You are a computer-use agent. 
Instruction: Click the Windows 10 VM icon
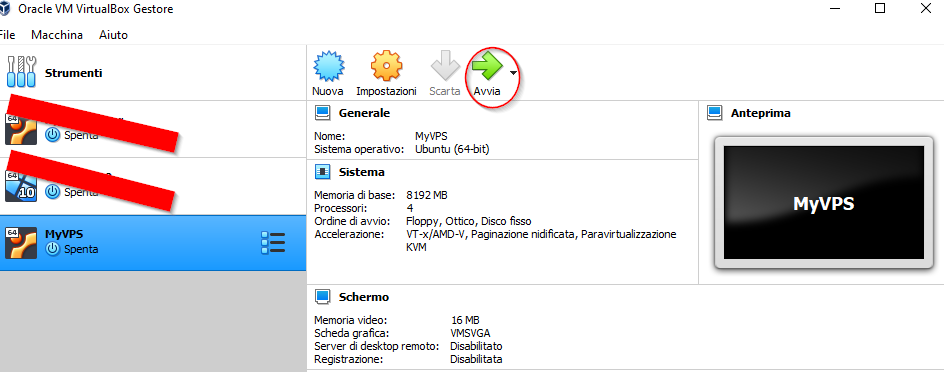[20, 186]
